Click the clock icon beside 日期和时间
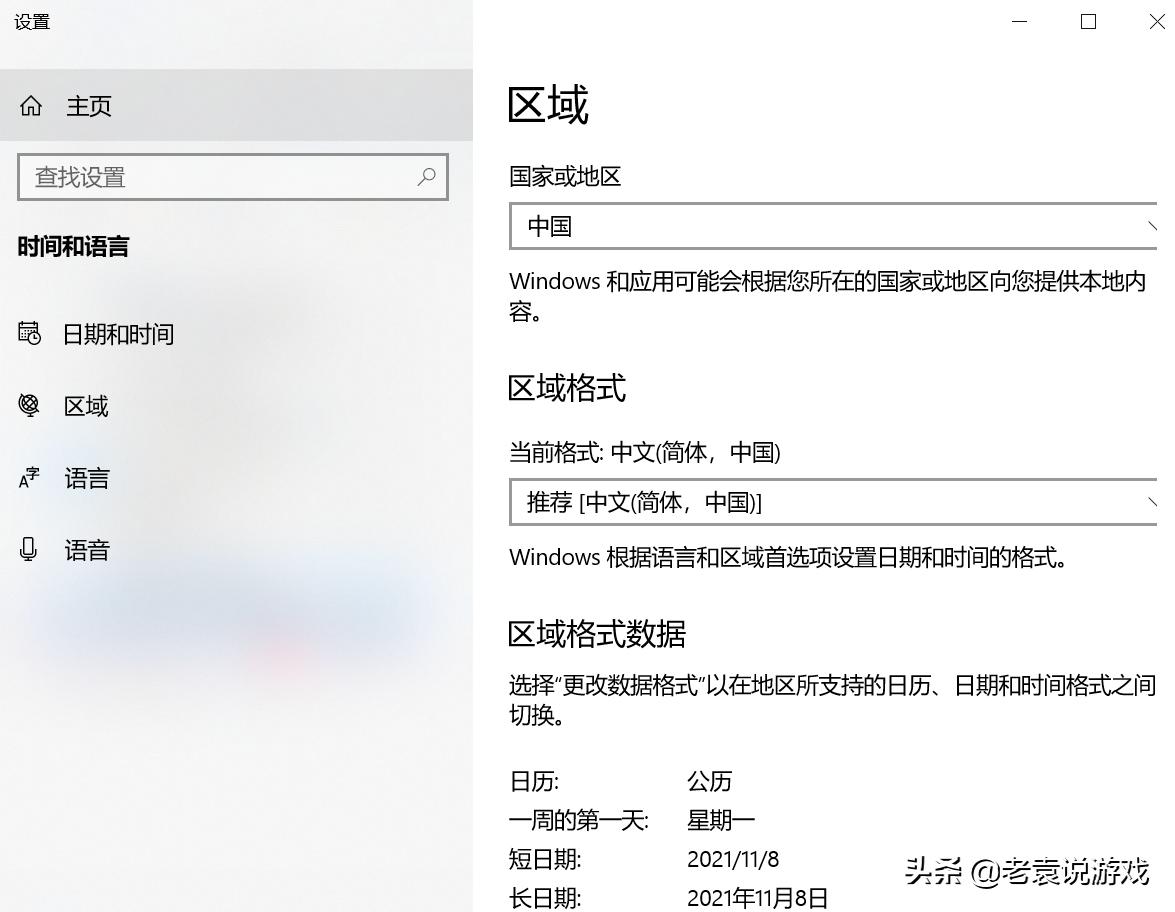 coord(30,334)
